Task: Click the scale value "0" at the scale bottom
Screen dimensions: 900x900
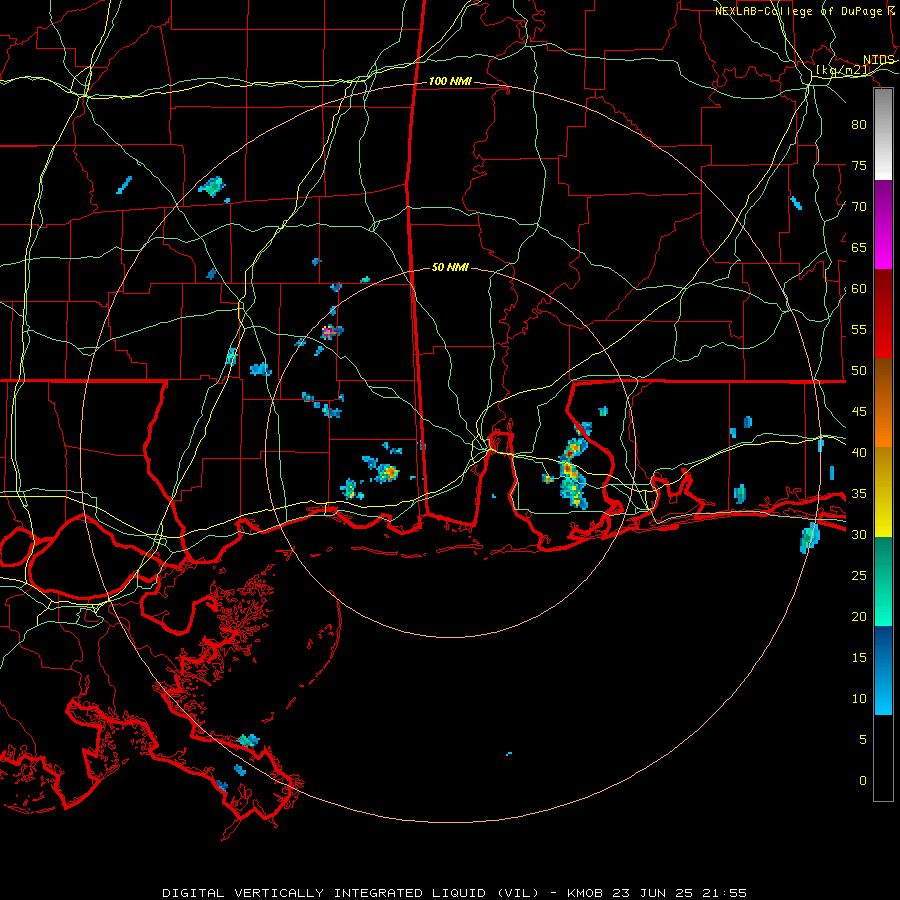Action: click(x=863, y=781)
